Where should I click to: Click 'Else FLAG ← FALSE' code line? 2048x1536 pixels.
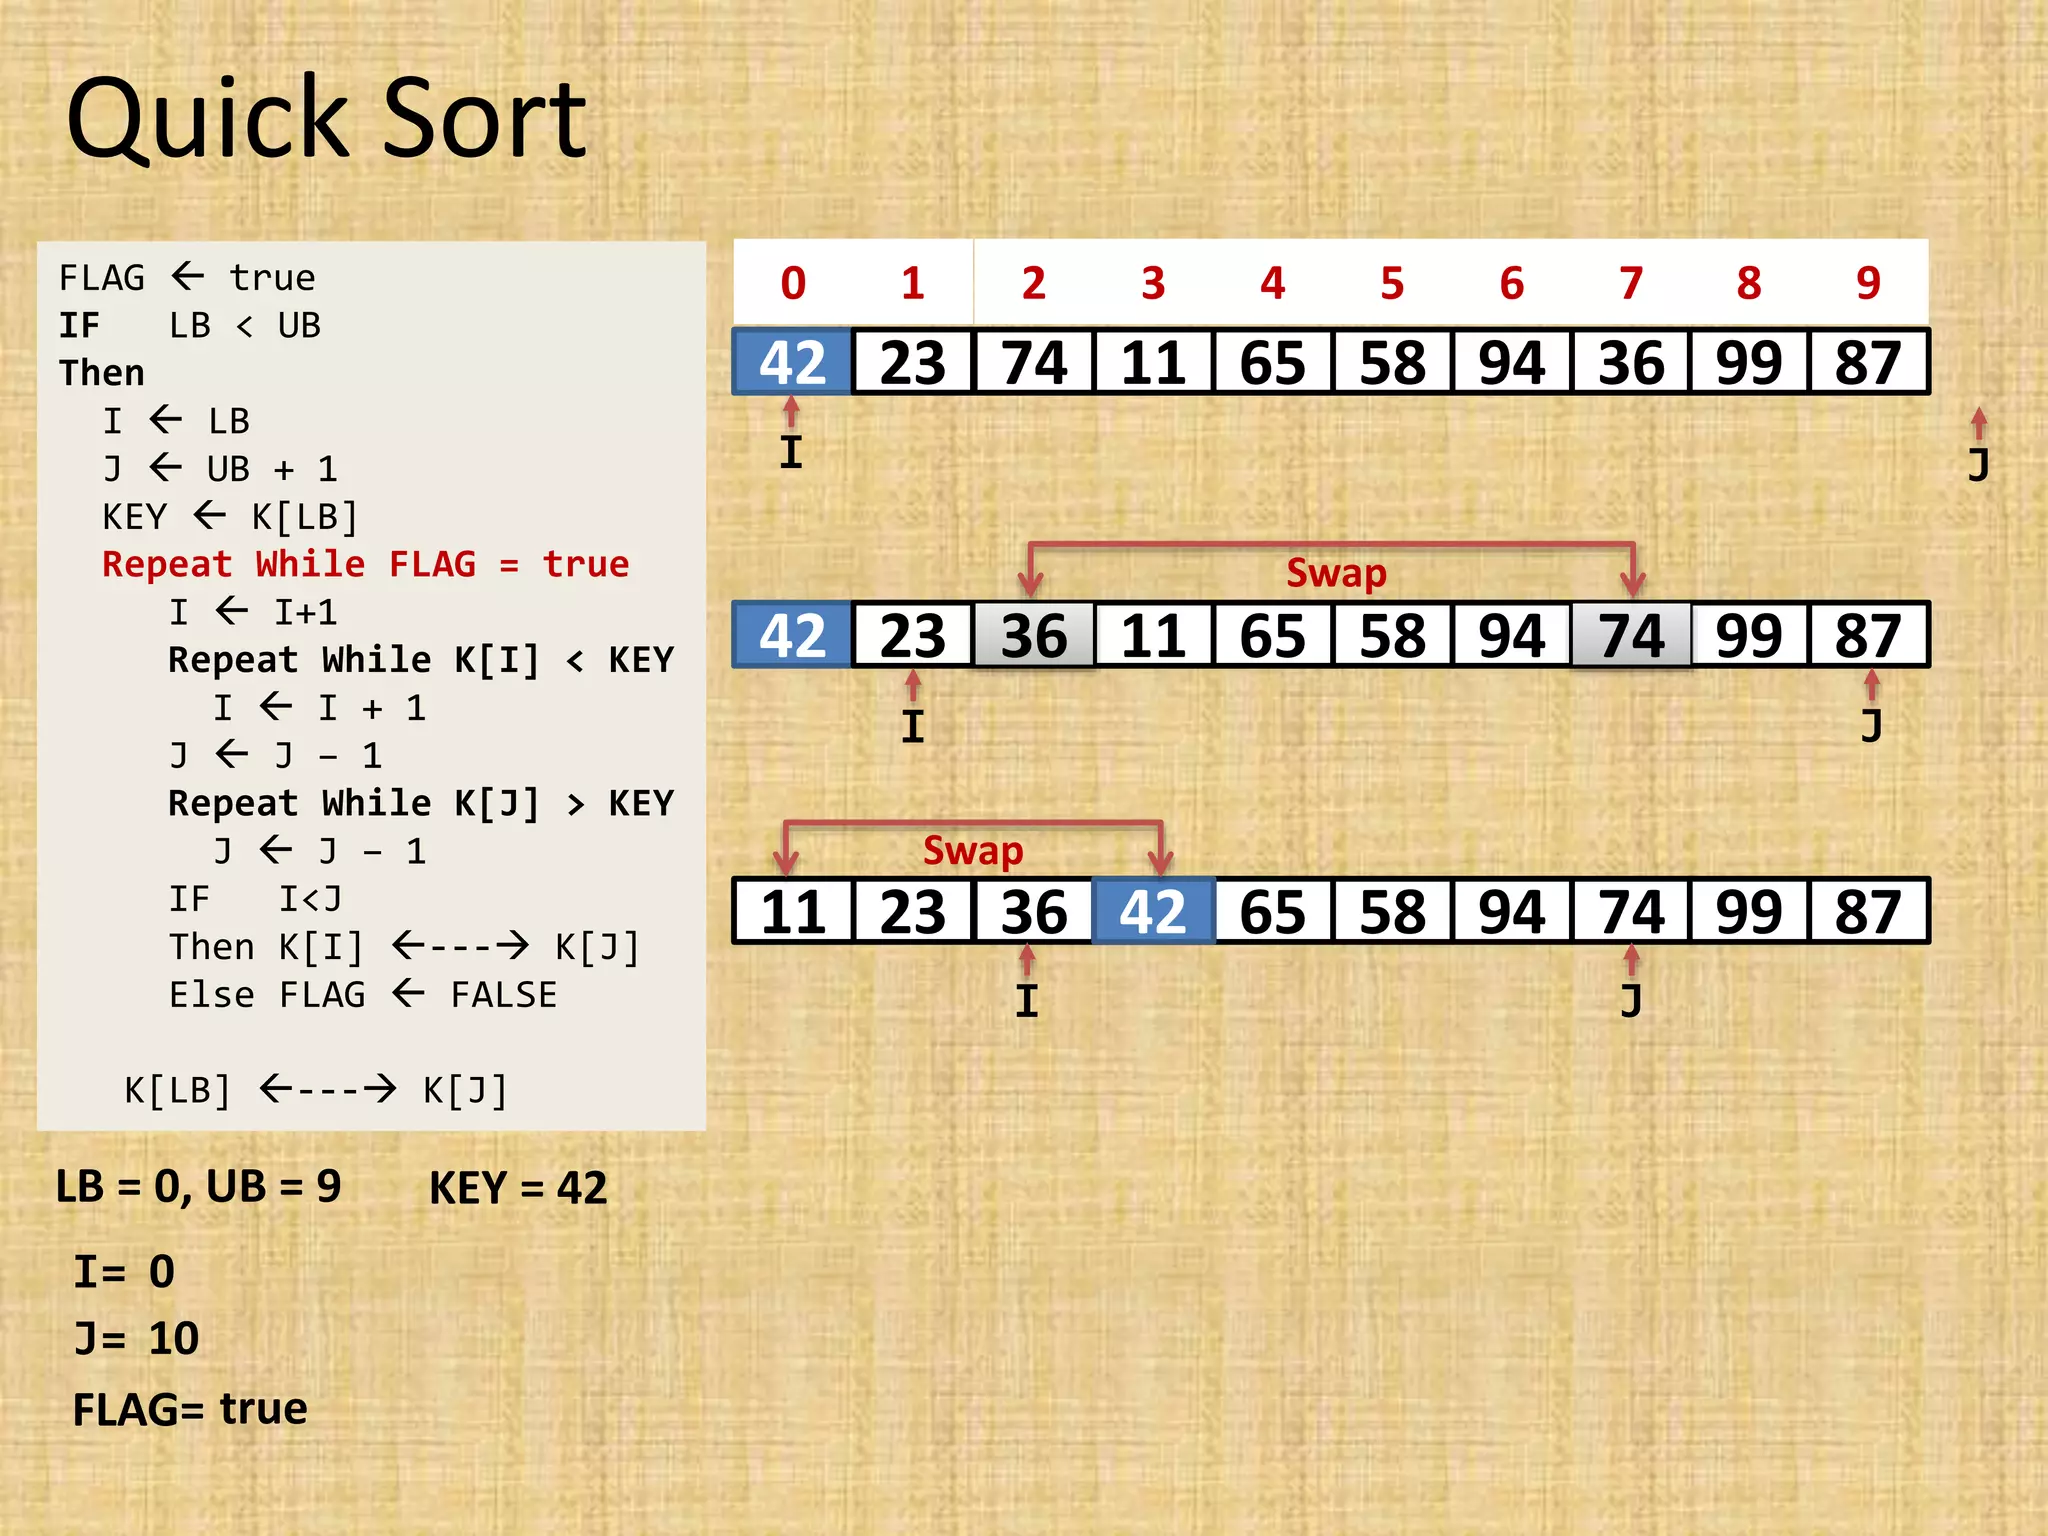tap(363, 995)
